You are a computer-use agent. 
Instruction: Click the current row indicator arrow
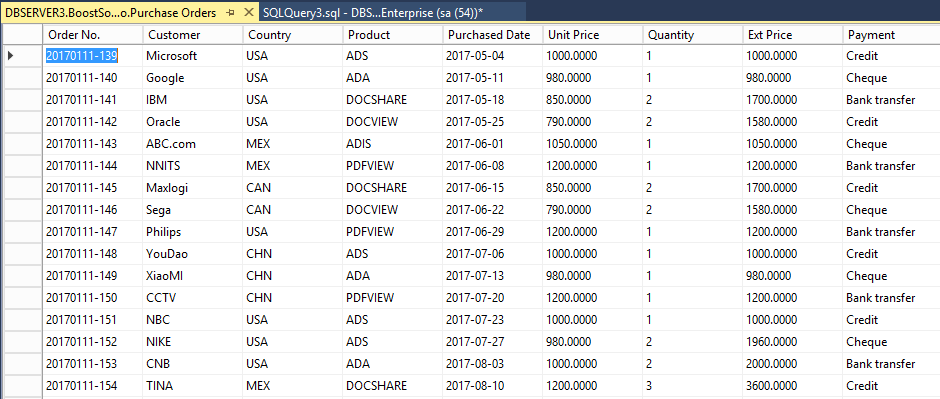[11, 56]
